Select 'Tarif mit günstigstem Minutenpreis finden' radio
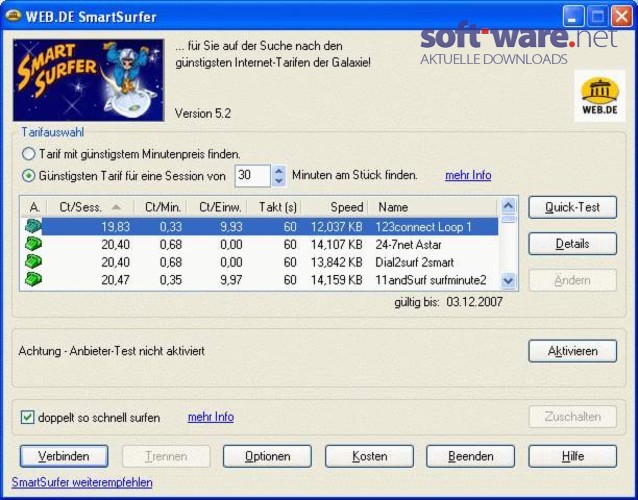This screenshot has width=638, height=500. pyautogui.click(x=28, y=154)
